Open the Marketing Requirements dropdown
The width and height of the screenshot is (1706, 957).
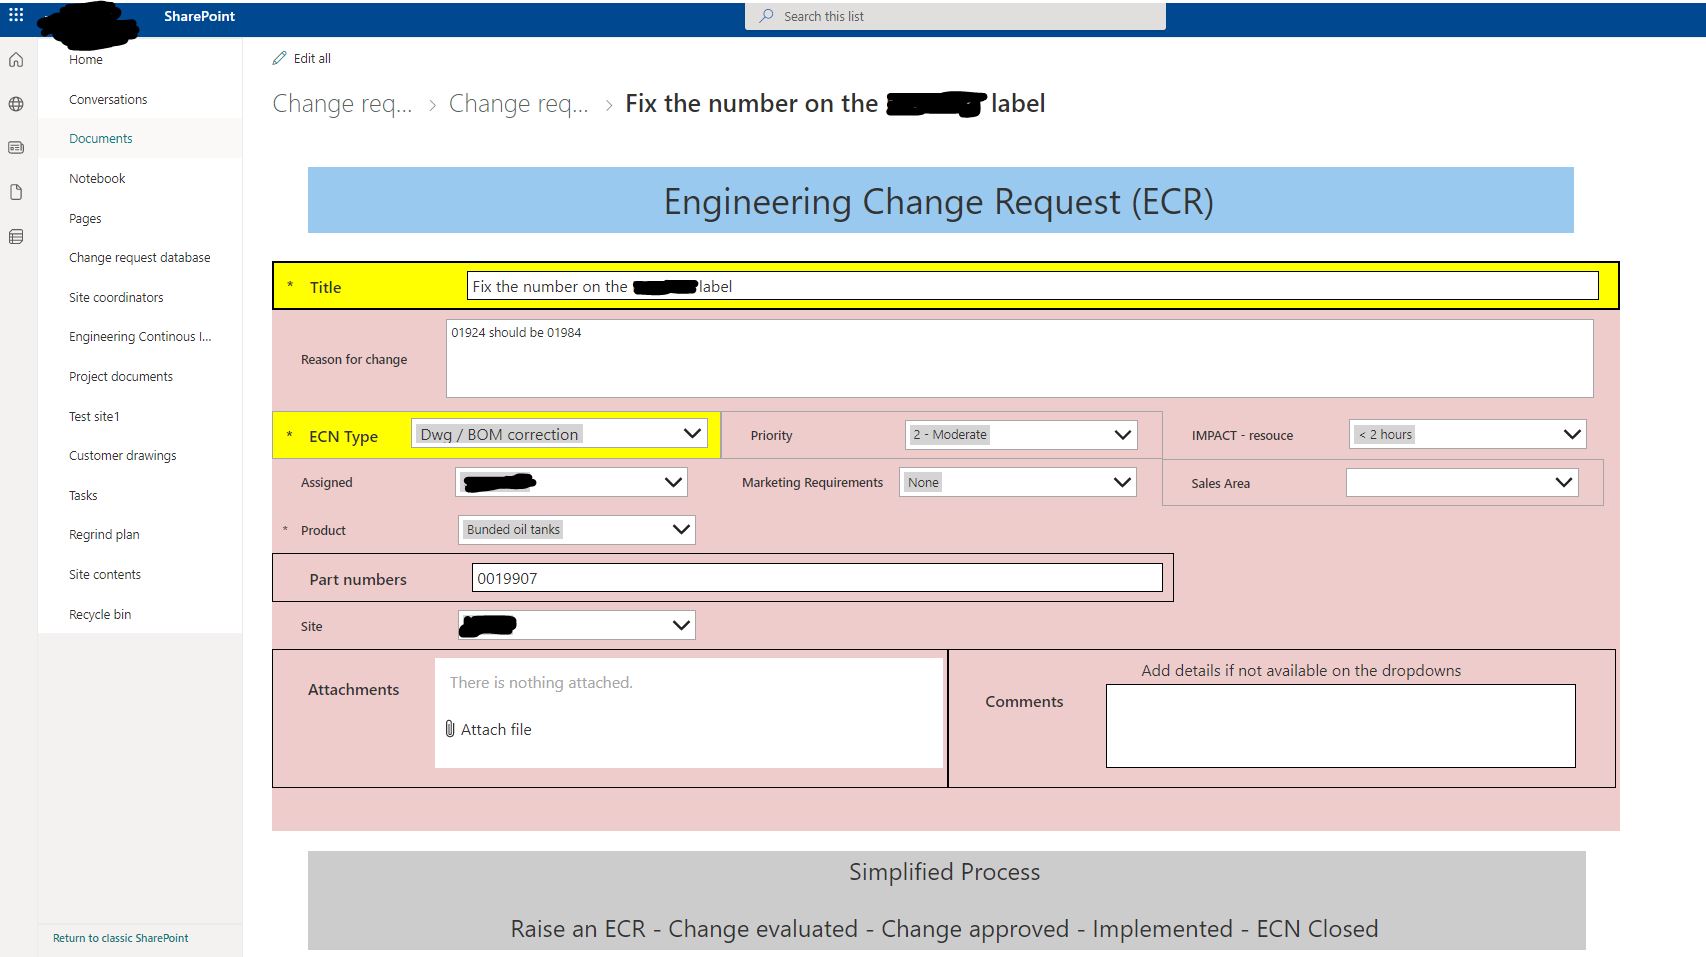coord(1018,482)
